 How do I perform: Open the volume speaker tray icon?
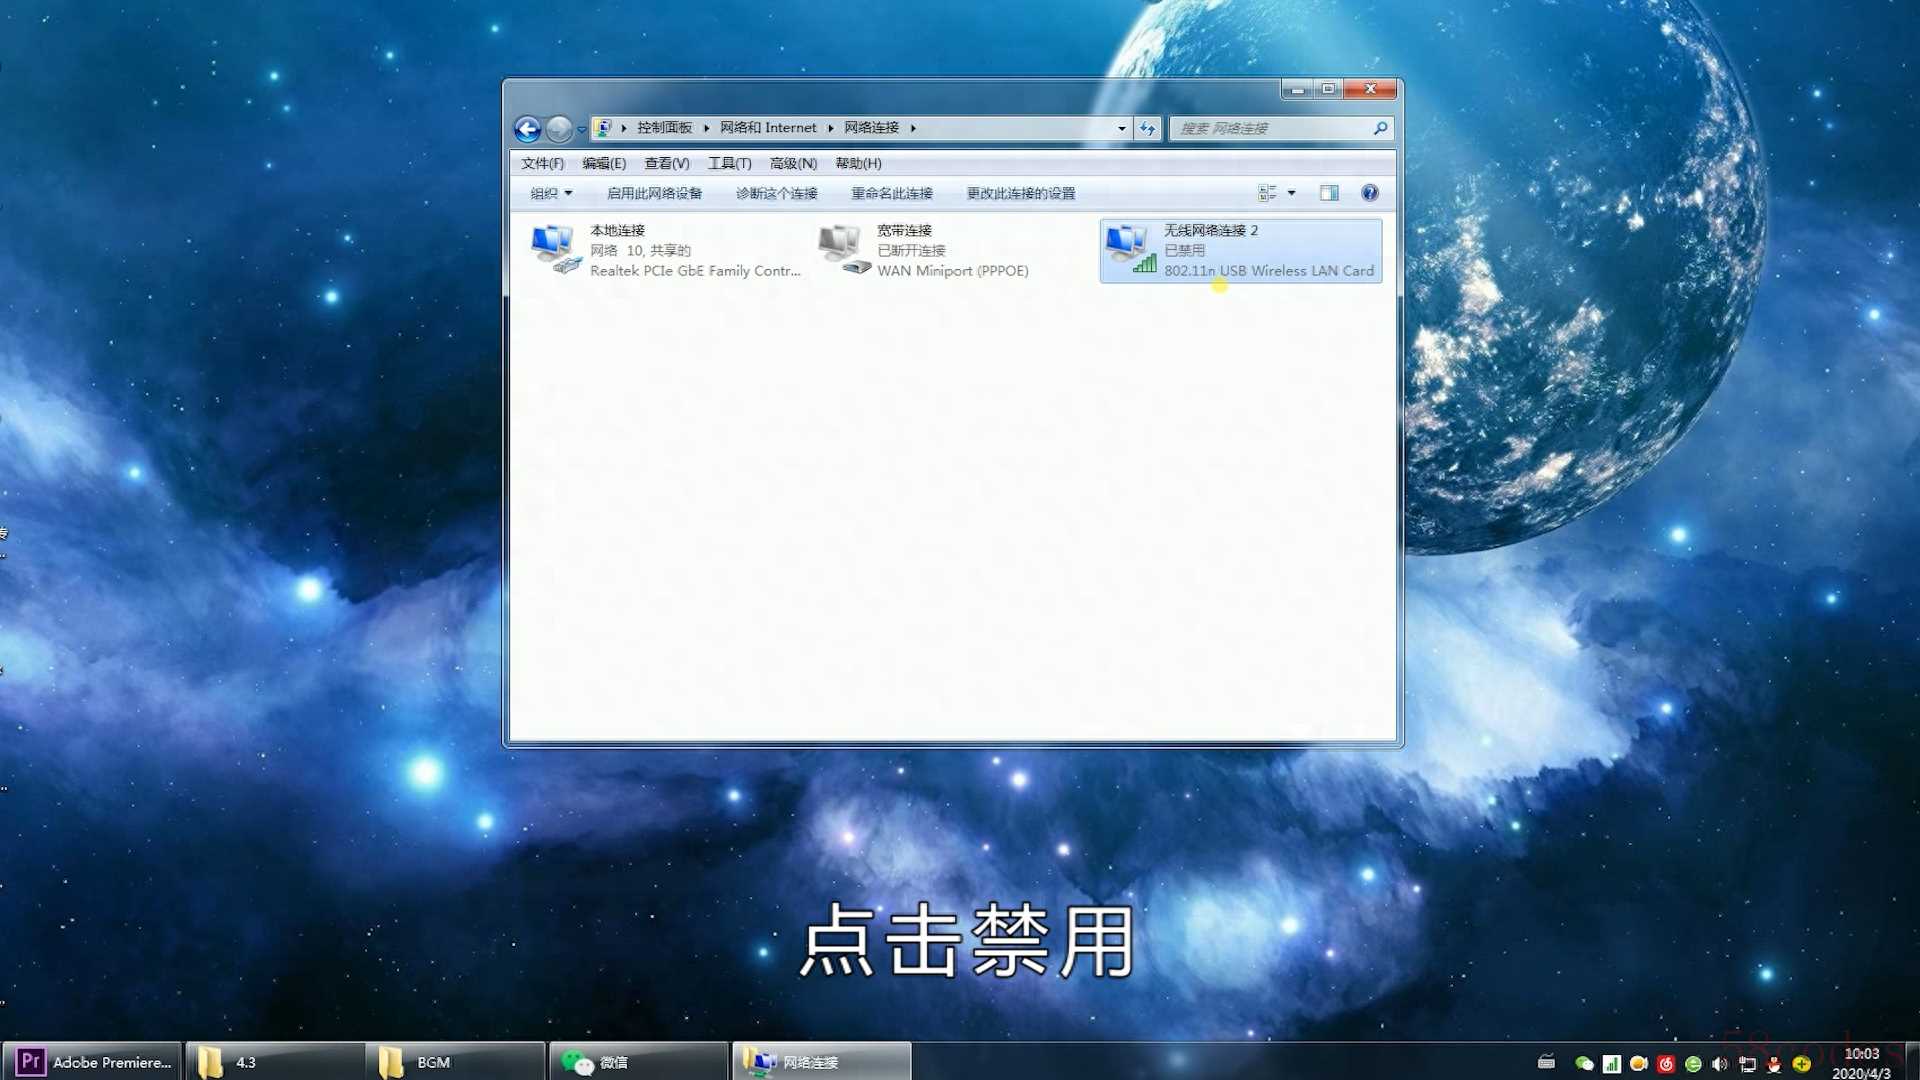1719,1064
